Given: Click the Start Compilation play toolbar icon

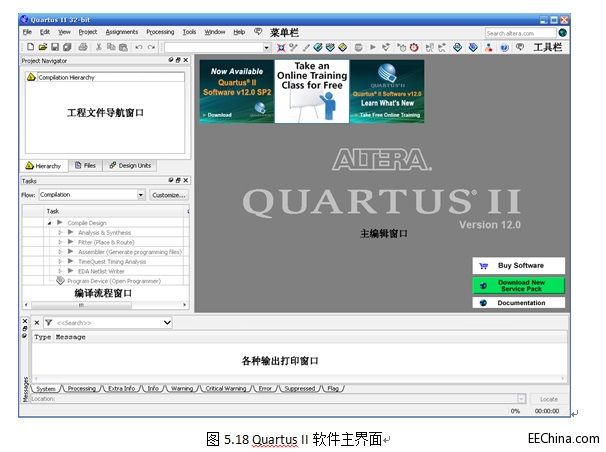Looking at the screenshot, I should [x=373, y=47].
